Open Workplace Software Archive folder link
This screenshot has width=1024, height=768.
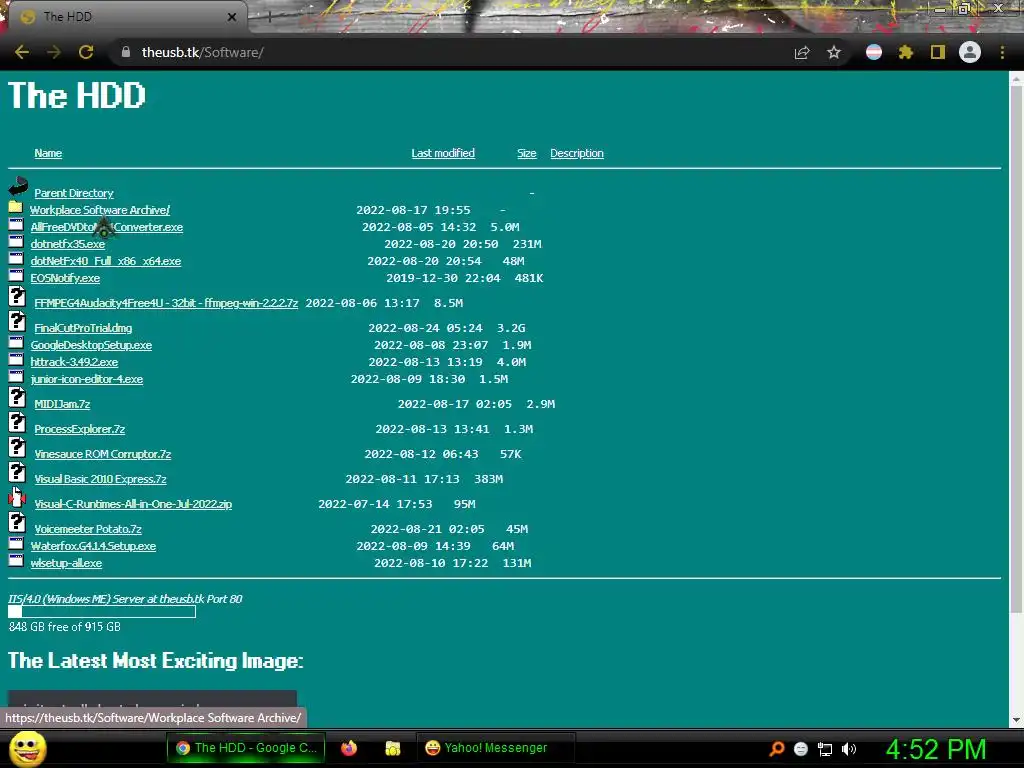point(100,210)
